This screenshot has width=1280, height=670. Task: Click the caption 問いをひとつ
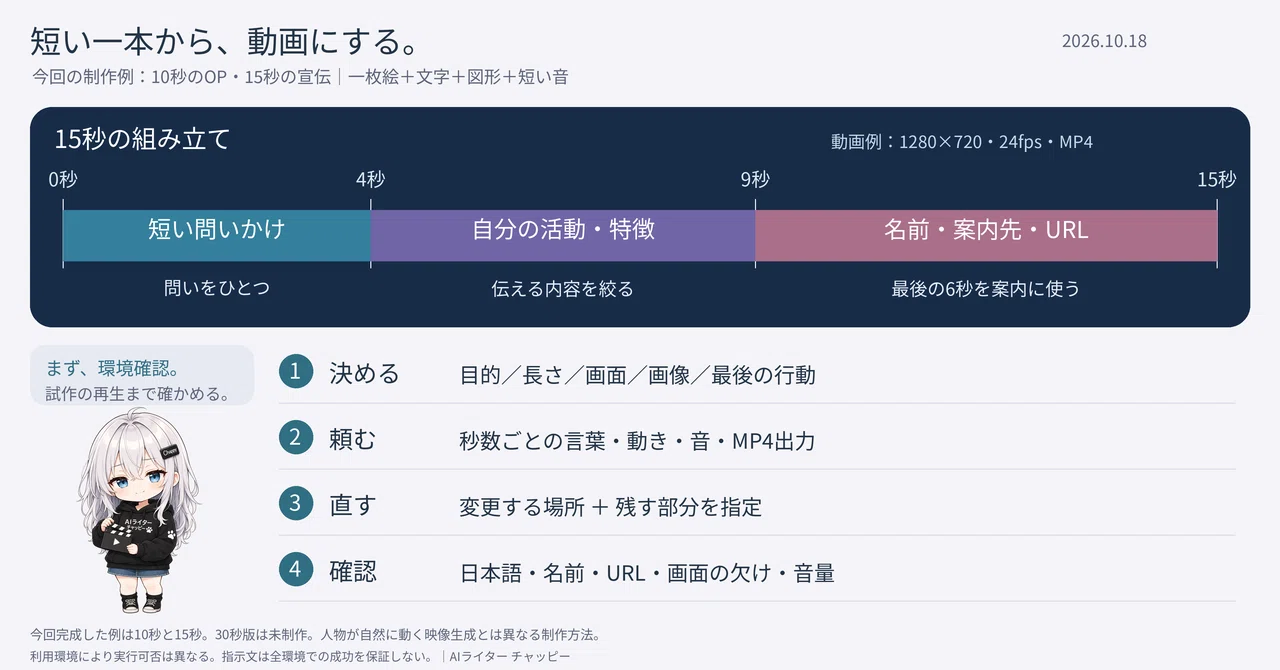tap(217, 288)
